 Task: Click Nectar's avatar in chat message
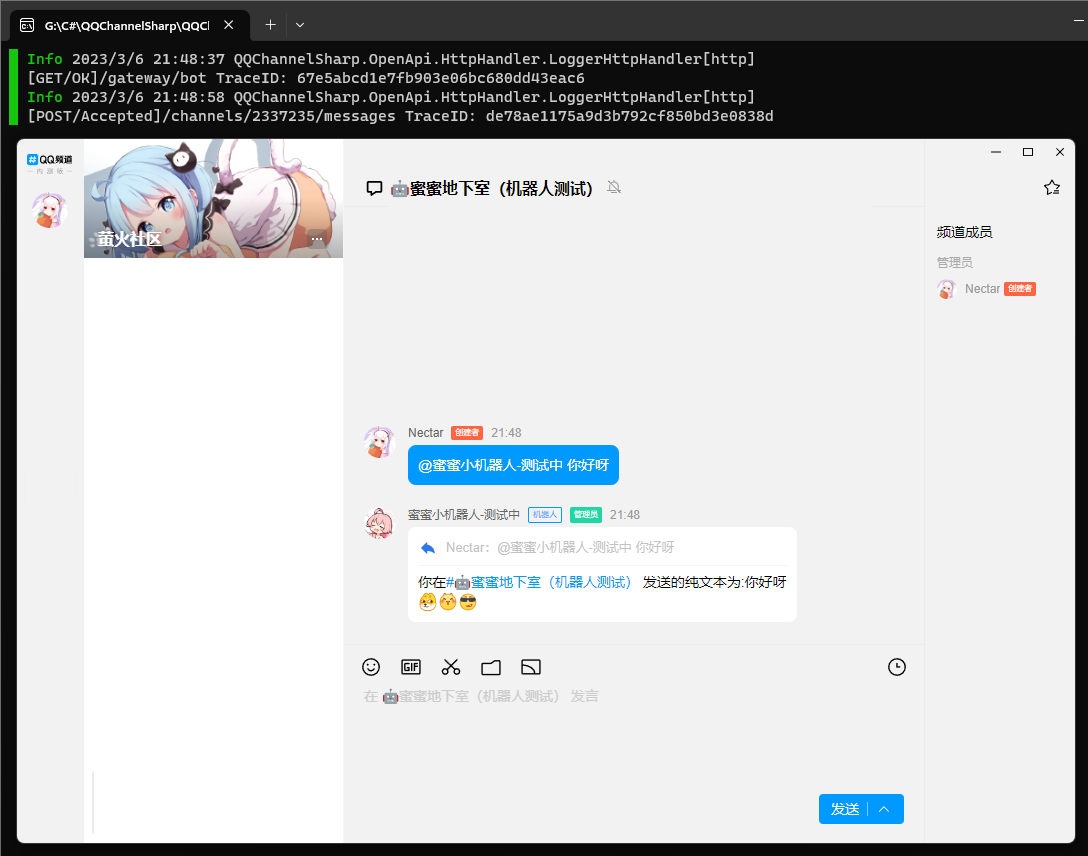(x=380, y=443)
